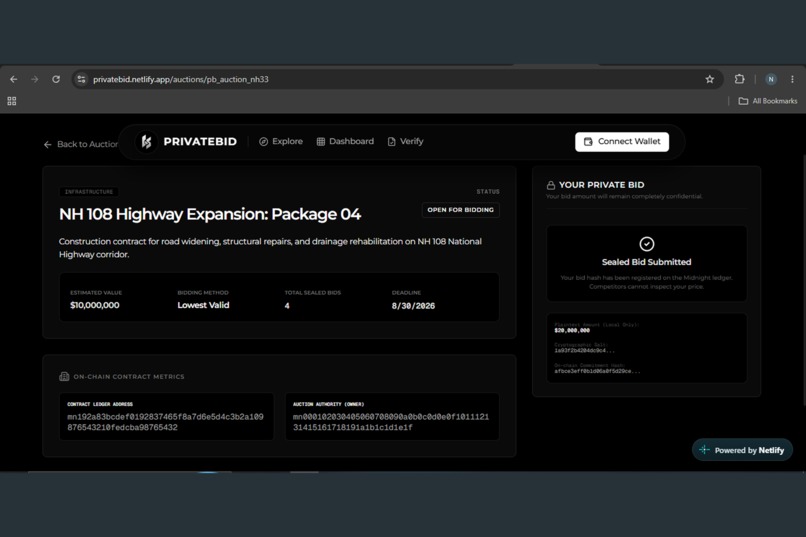Open the Explore nav item

point(281,141)
